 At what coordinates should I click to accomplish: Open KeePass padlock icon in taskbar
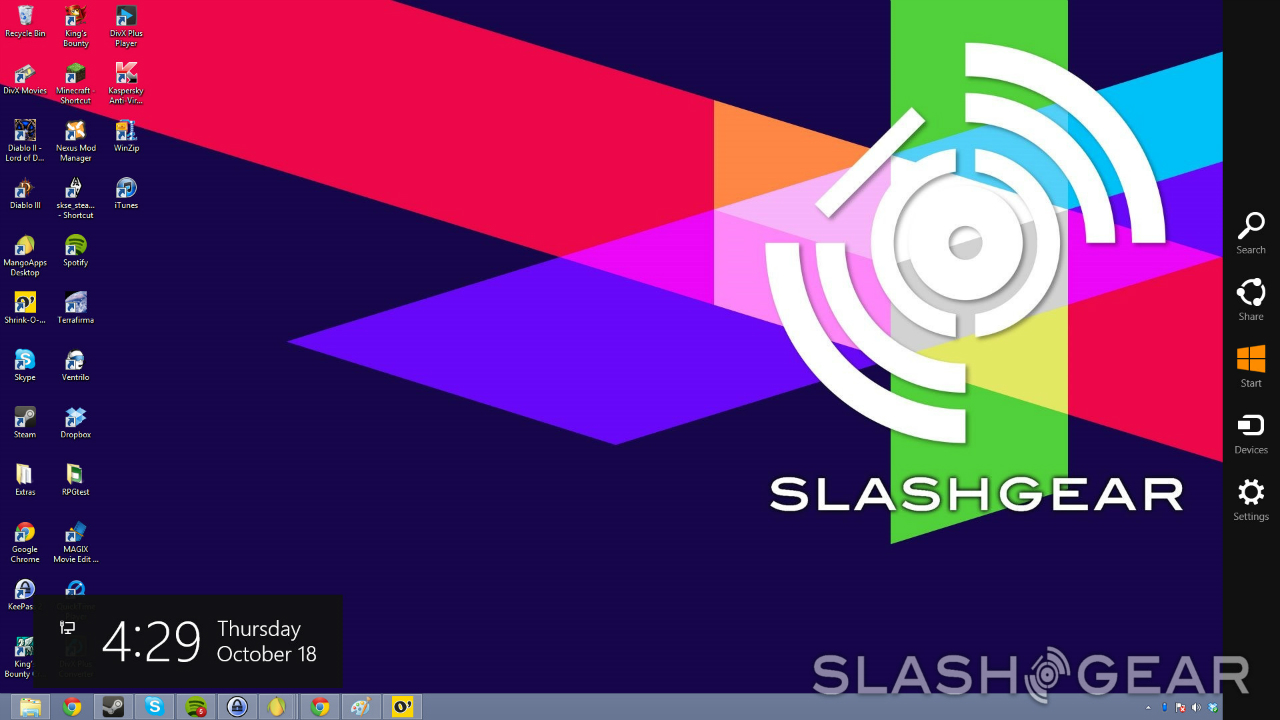(x=237, y=707)
